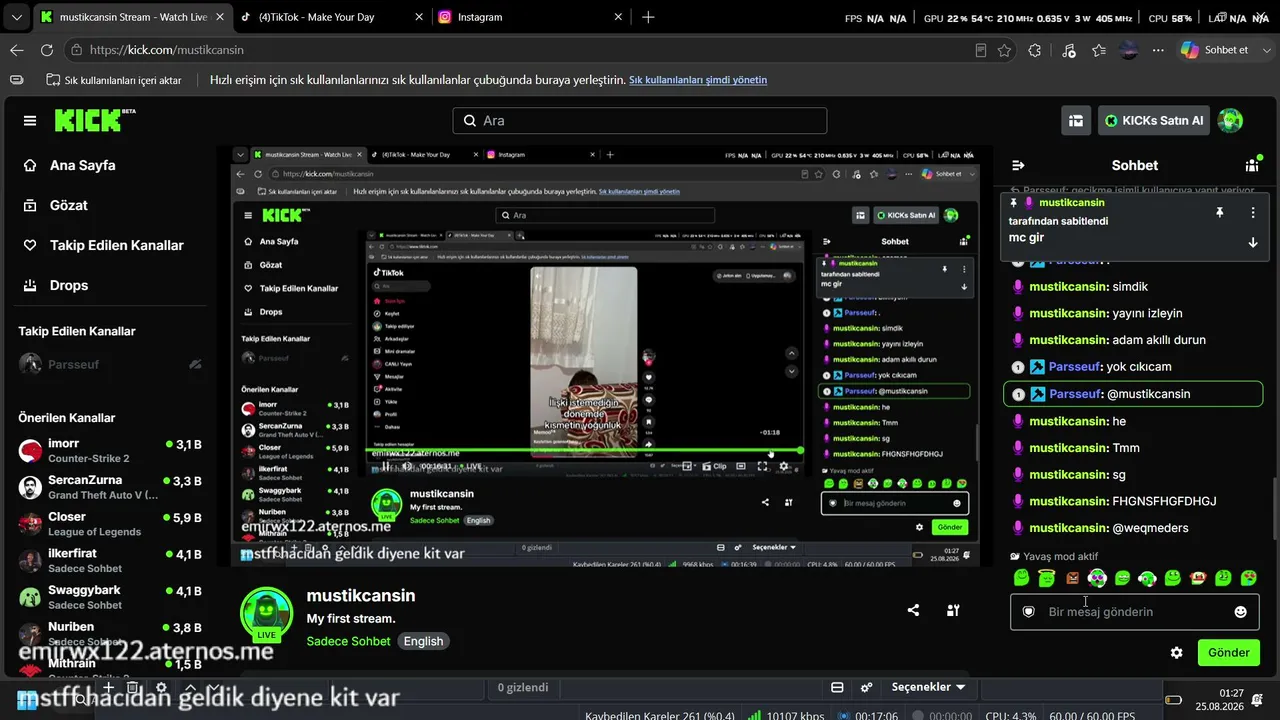Open Sık kullanılanları şimdi yönetin link

pyautogui.click(x=698, y=80)
